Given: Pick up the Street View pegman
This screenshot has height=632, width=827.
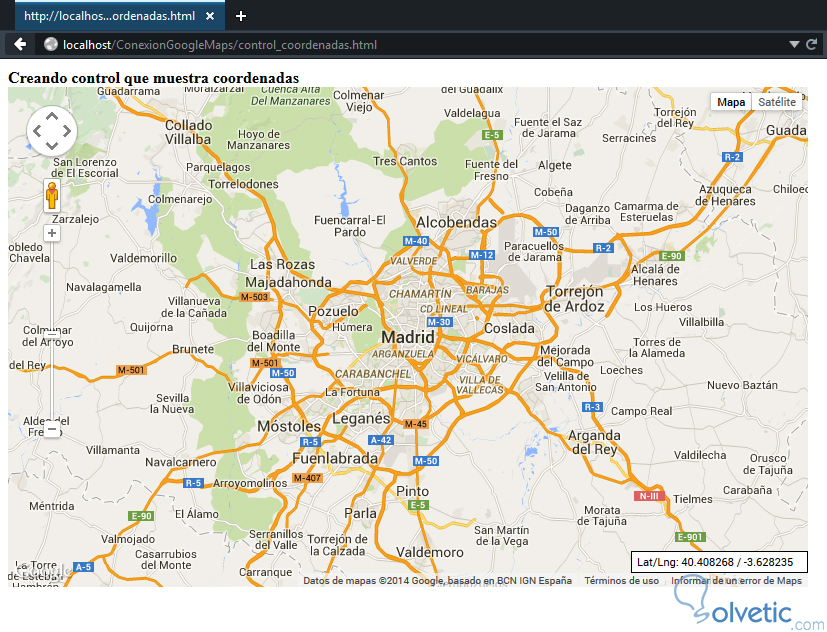Looking at the screenshot, I should pyautogui.click(x=52, y=196).
